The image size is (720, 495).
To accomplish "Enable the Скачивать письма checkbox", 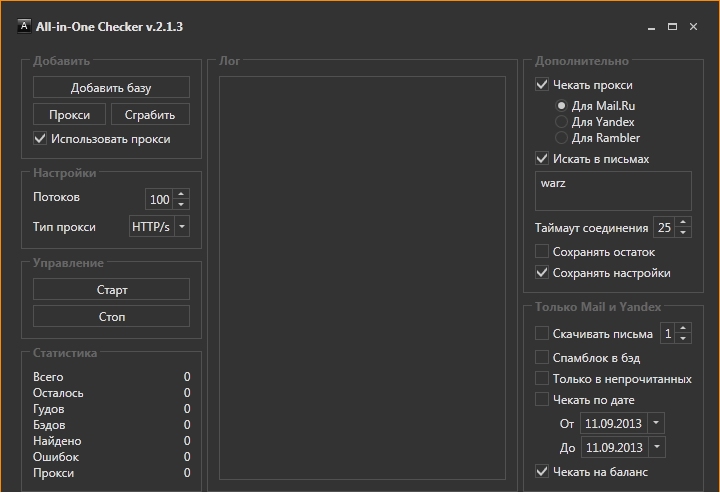I will tap(542, 333).
